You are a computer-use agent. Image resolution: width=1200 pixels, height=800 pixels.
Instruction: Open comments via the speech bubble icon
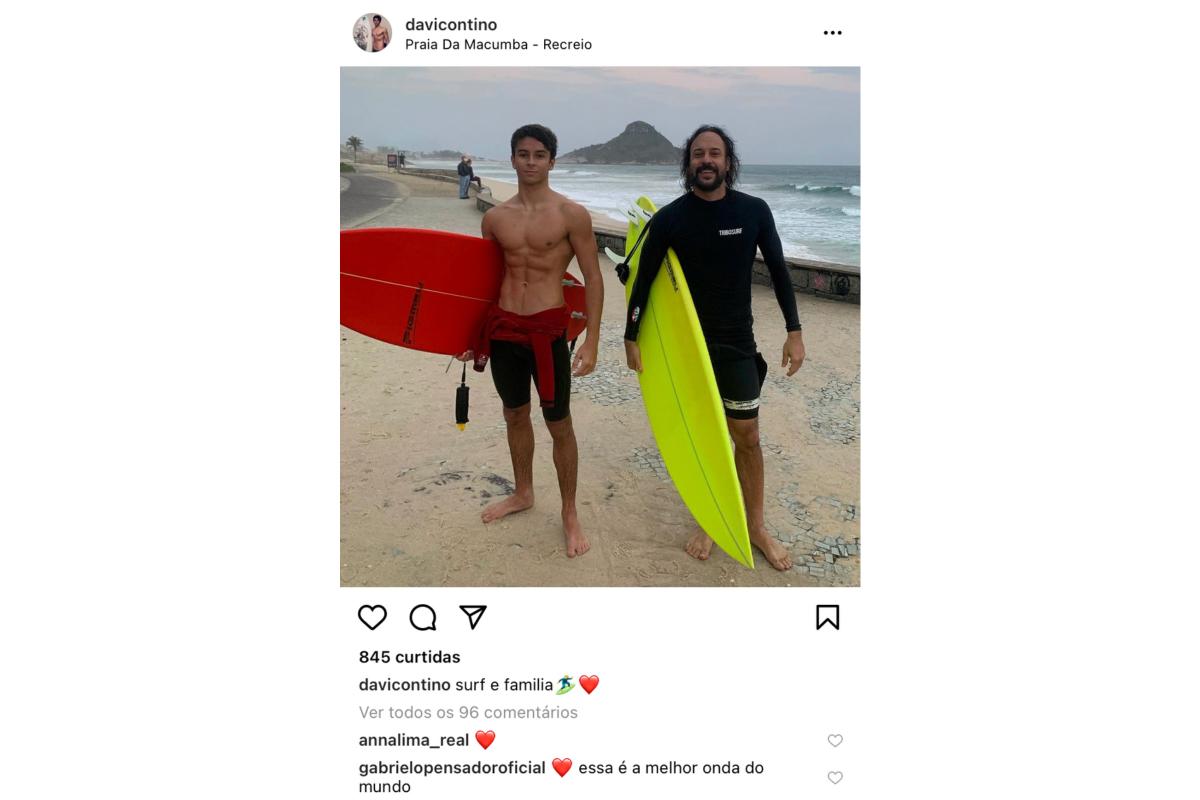[x=423, y=618]
